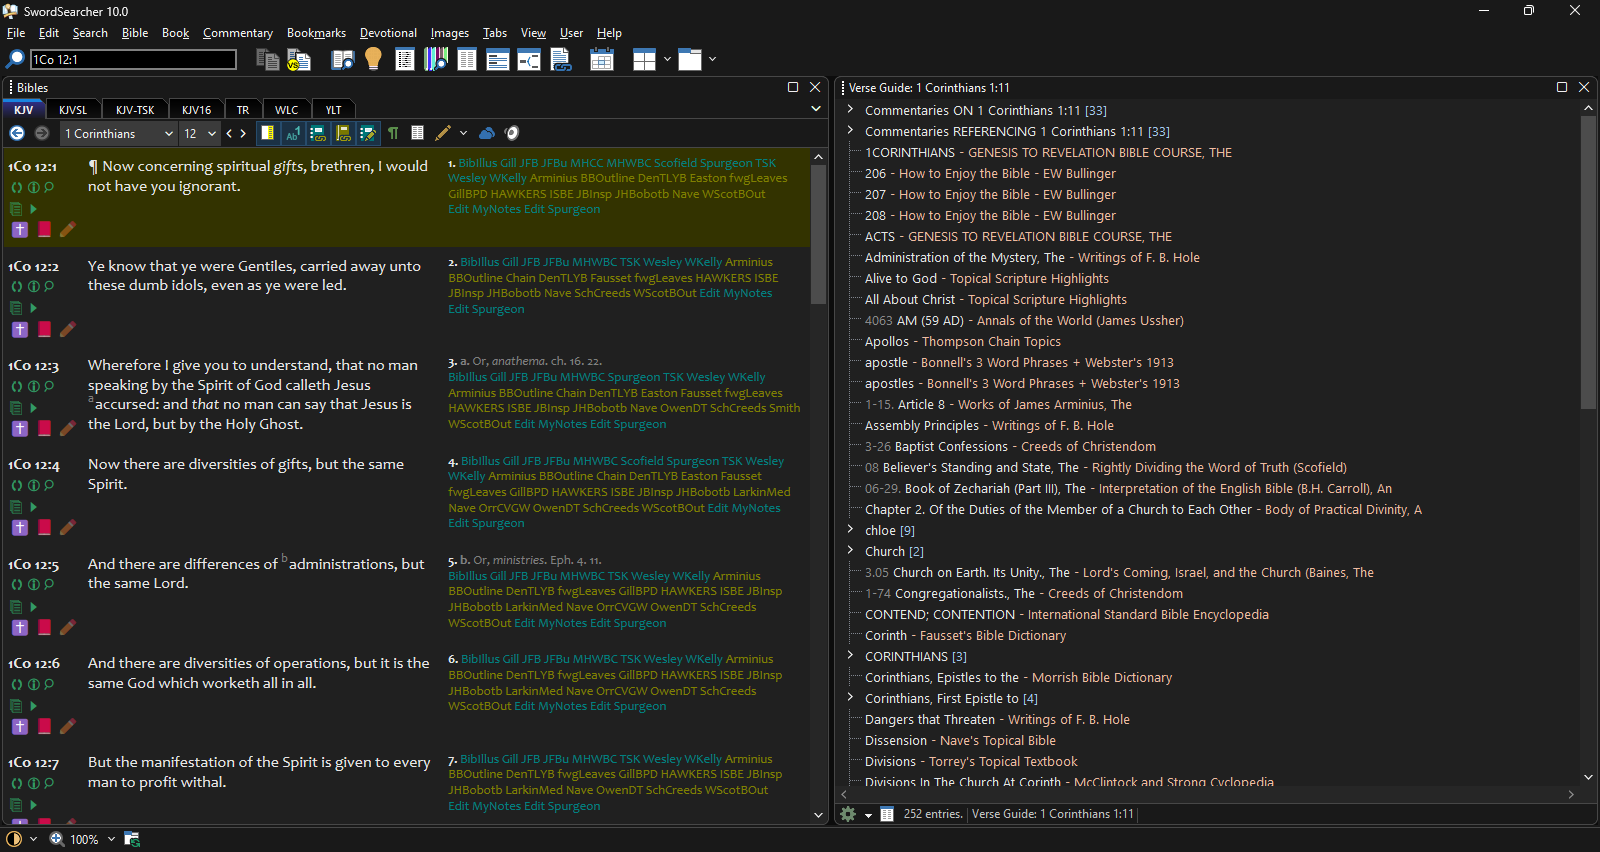
Task: Open Dissension - Nave's Topical Bible entry
Action: pyautogui.click(x=960, y=741)
